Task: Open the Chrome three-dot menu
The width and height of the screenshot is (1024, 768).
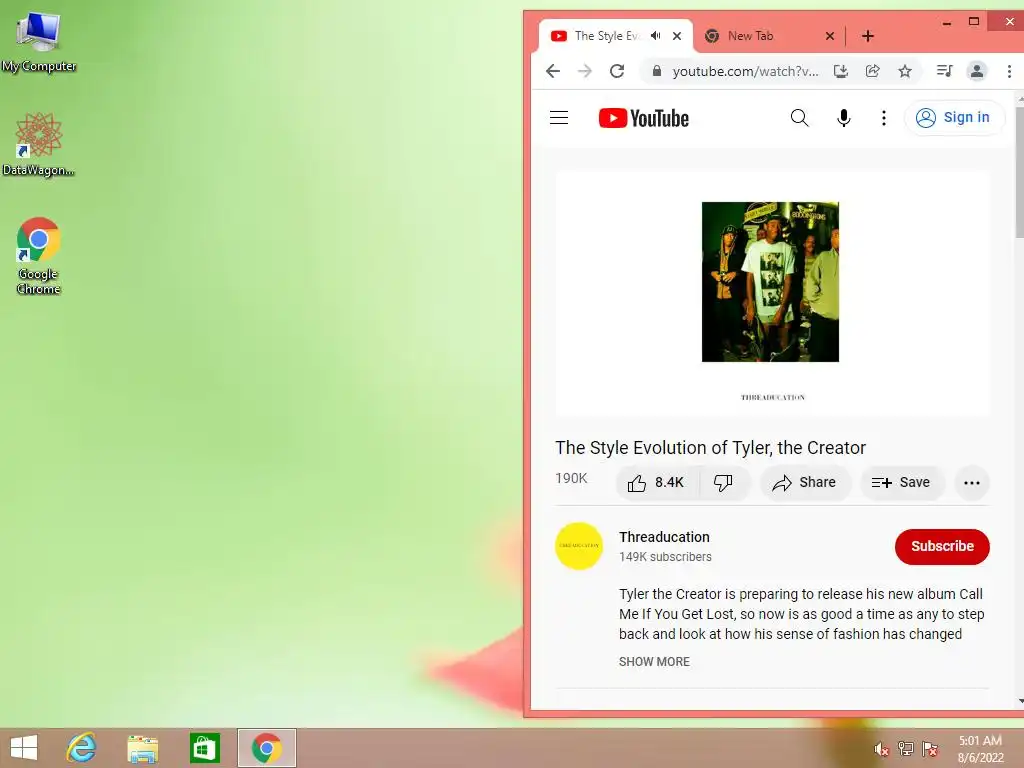Action: pos(1009,71)
